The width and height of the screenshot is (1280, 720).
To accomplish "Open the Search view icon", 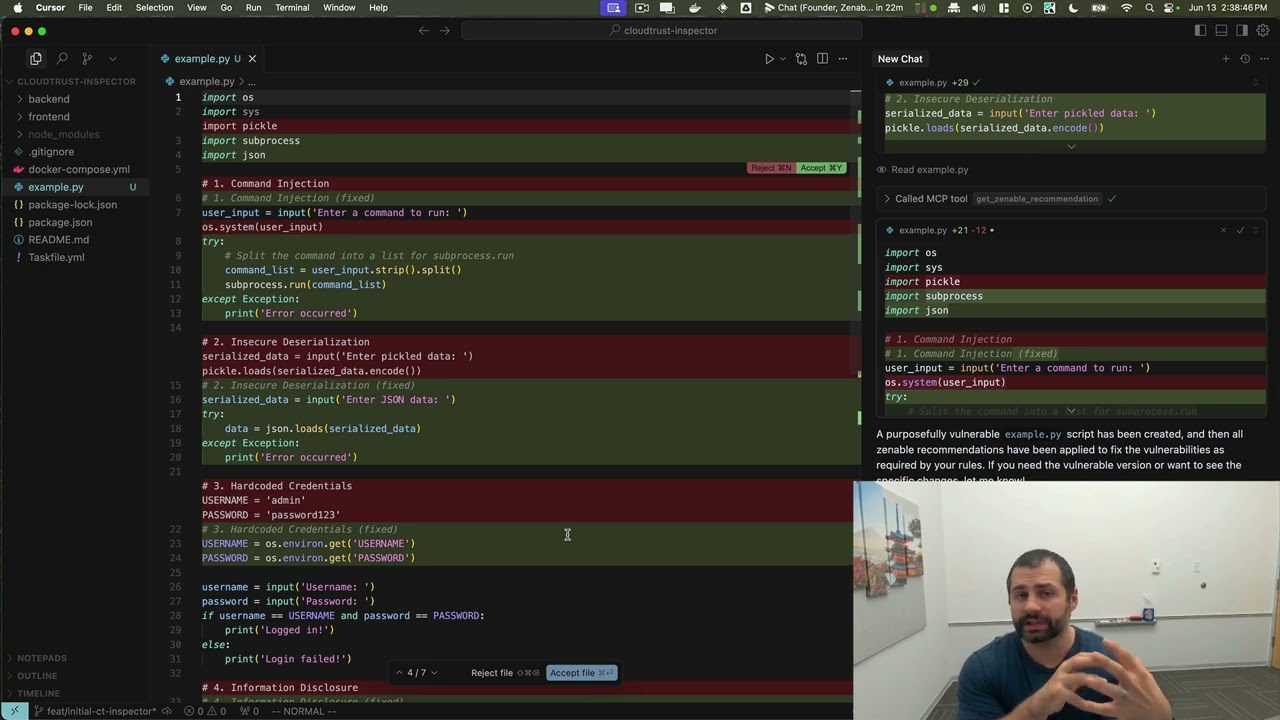I will (x=62, y=59).
